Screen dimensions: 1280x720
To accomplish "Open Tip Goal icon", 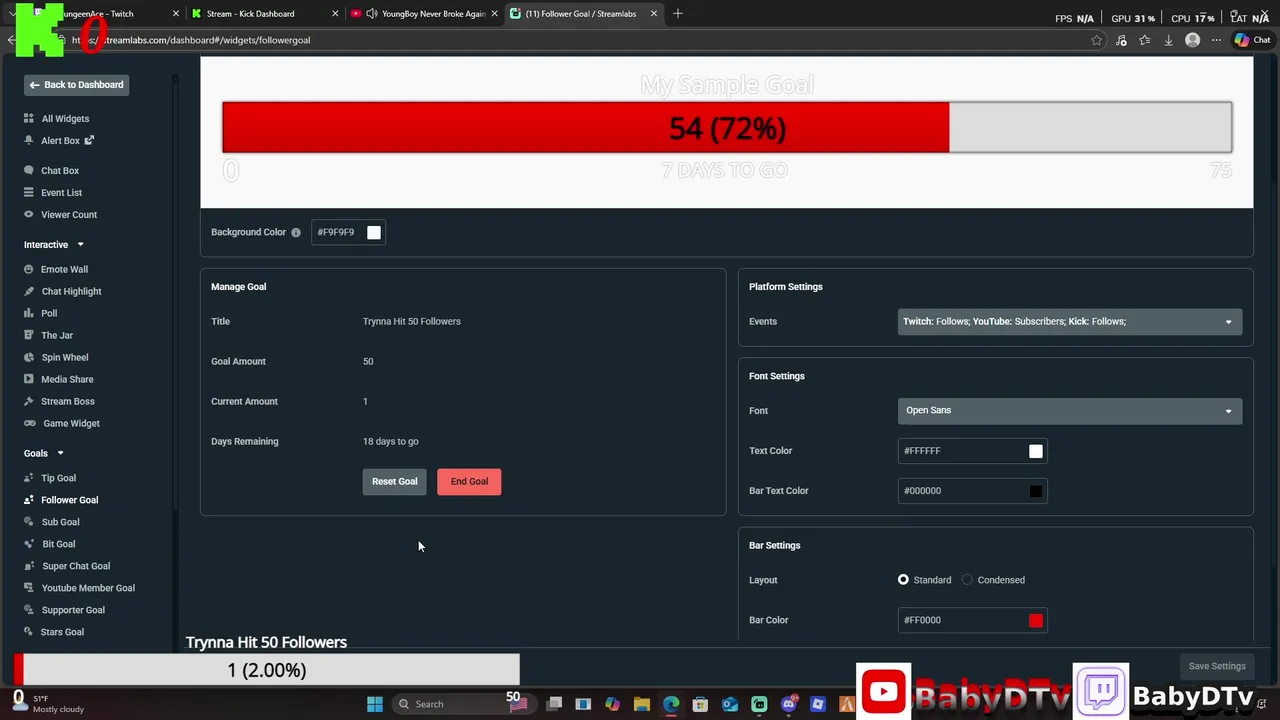I will 29,478.
